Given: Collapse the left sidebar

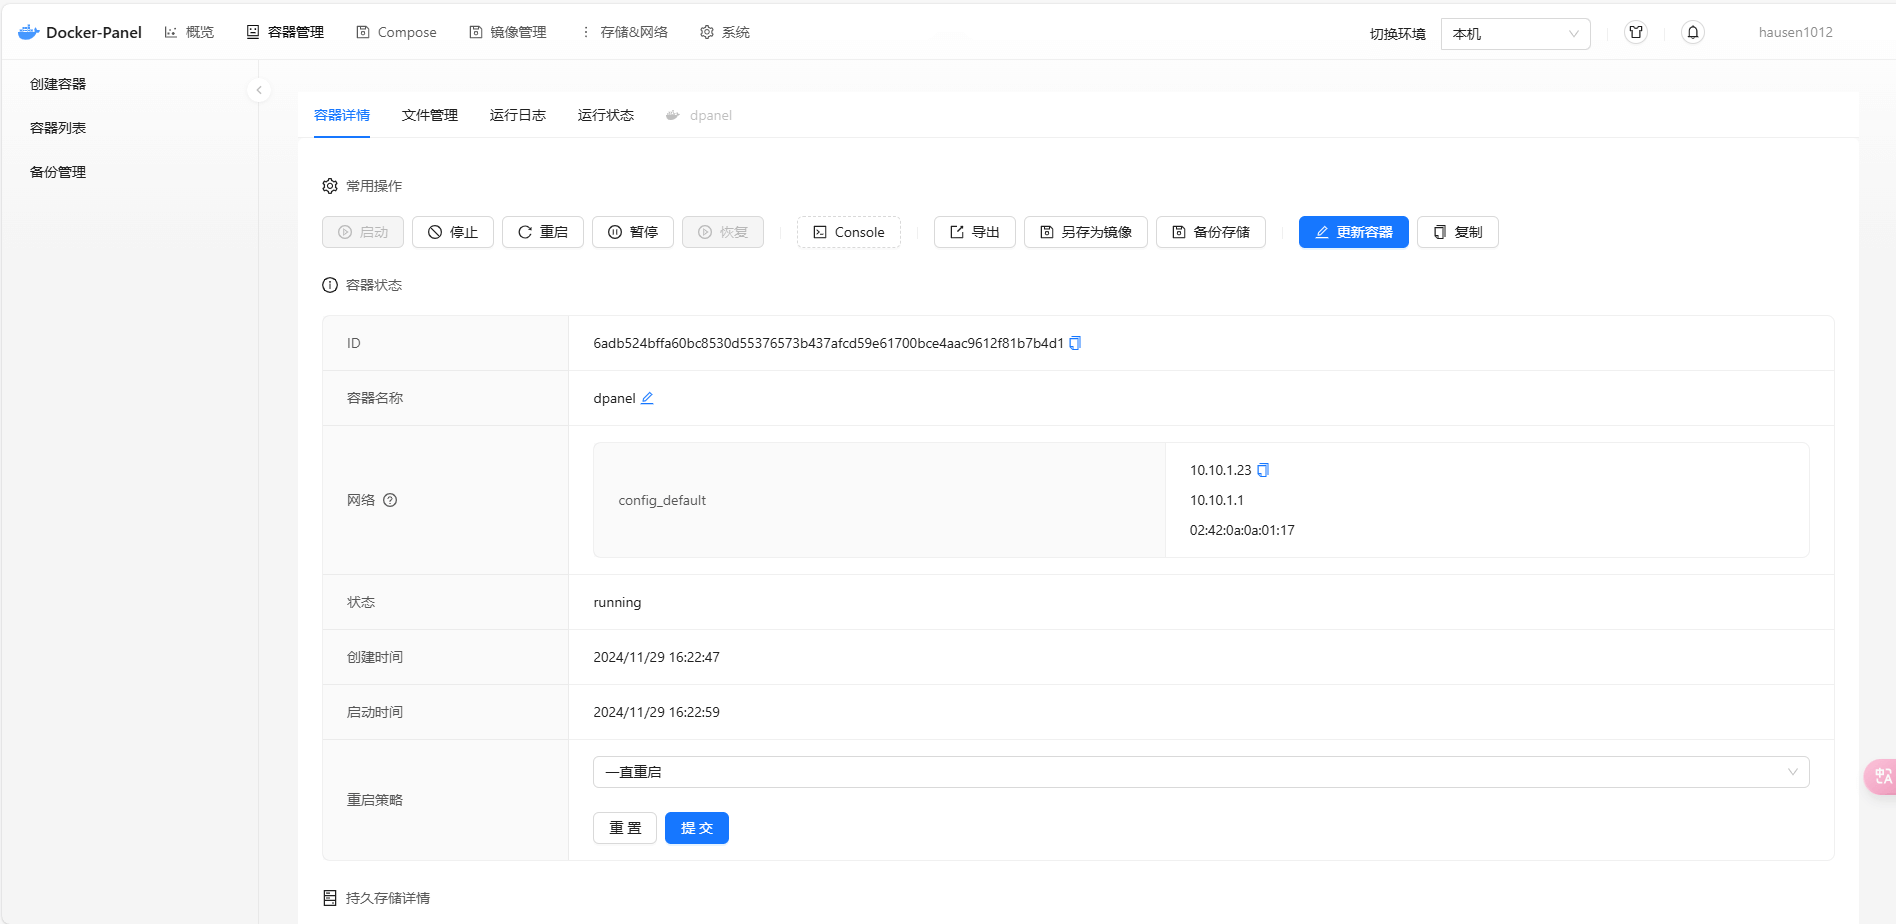Looking at the screenshot, I should (259, 89).
